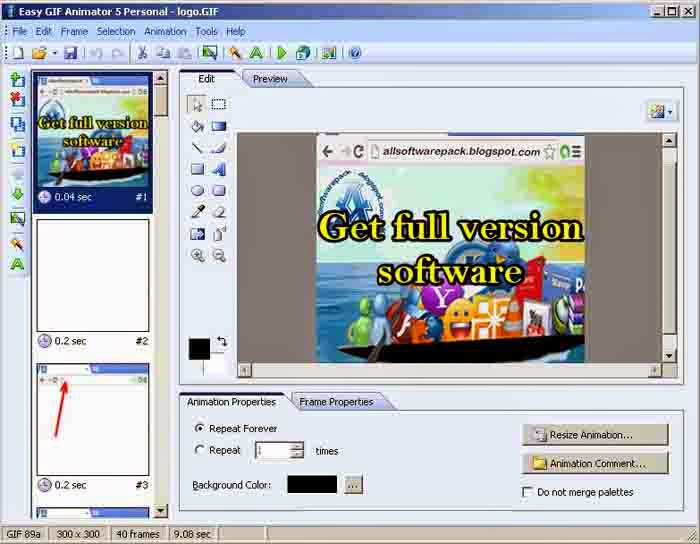Save the animation using the floppy icon
This screenshot has width=700, height=544.
pyautogui.click(x=71, y=53)
